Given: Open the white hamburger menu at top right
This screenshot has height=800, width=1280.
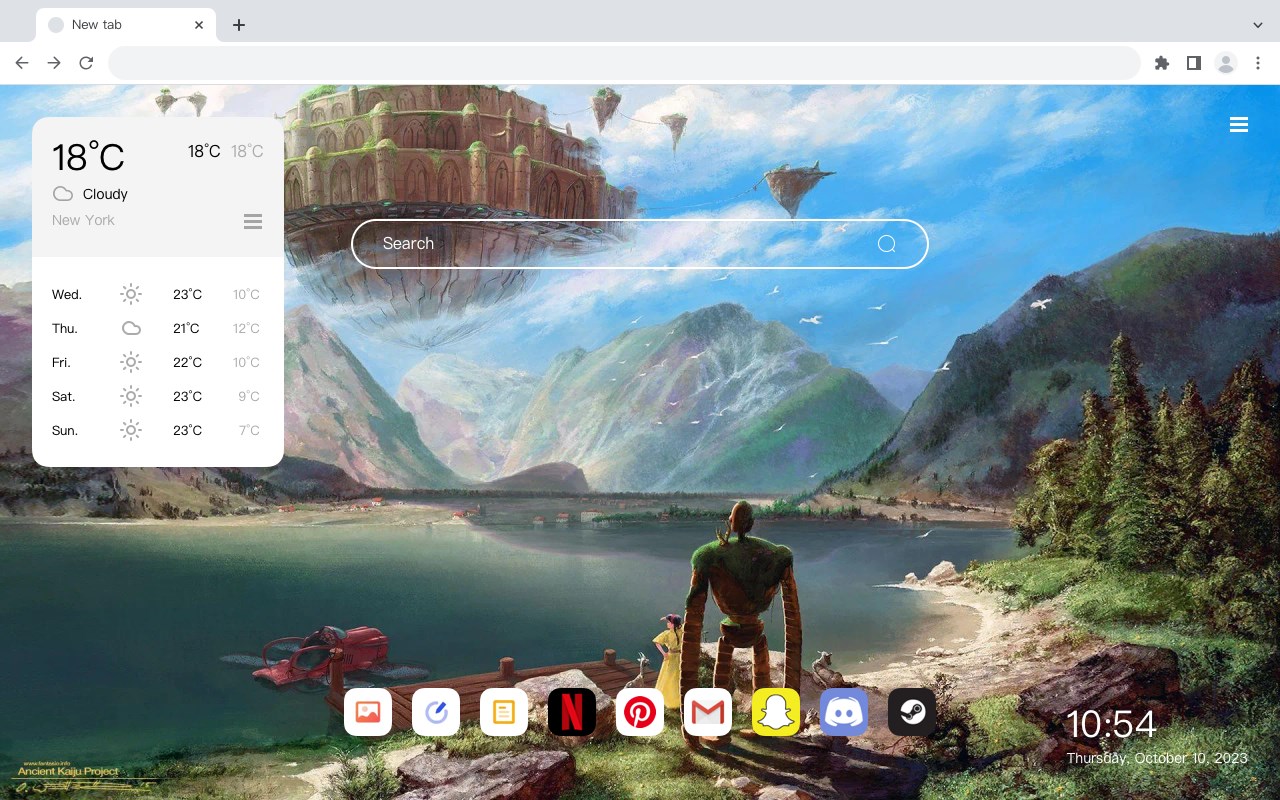Looking at the screenshot, I should [1239, 125].
